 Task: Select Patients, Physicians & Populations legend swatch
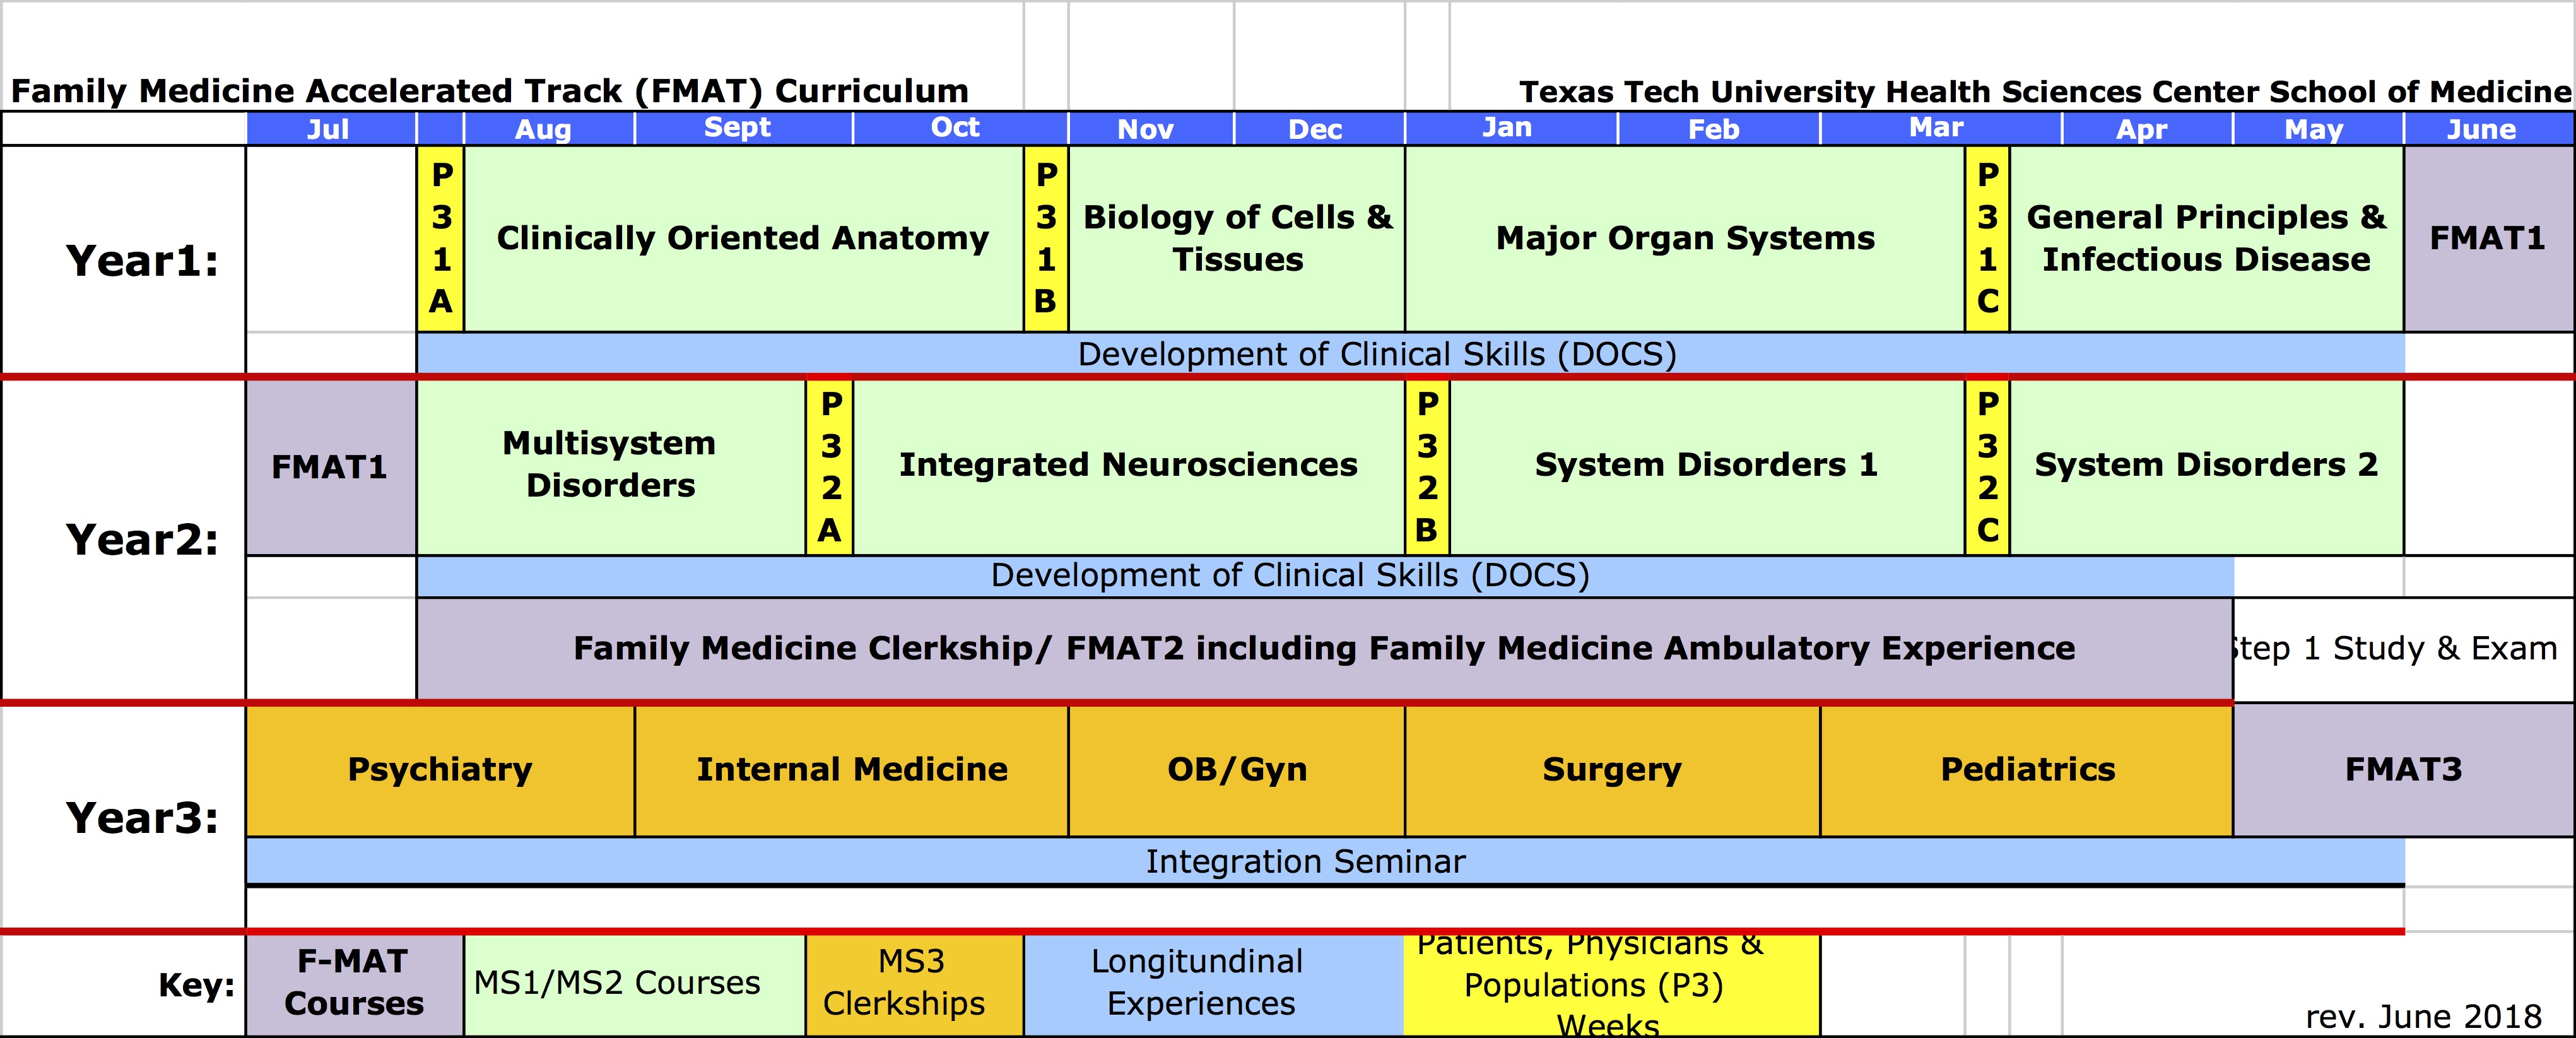point(1611,984)
